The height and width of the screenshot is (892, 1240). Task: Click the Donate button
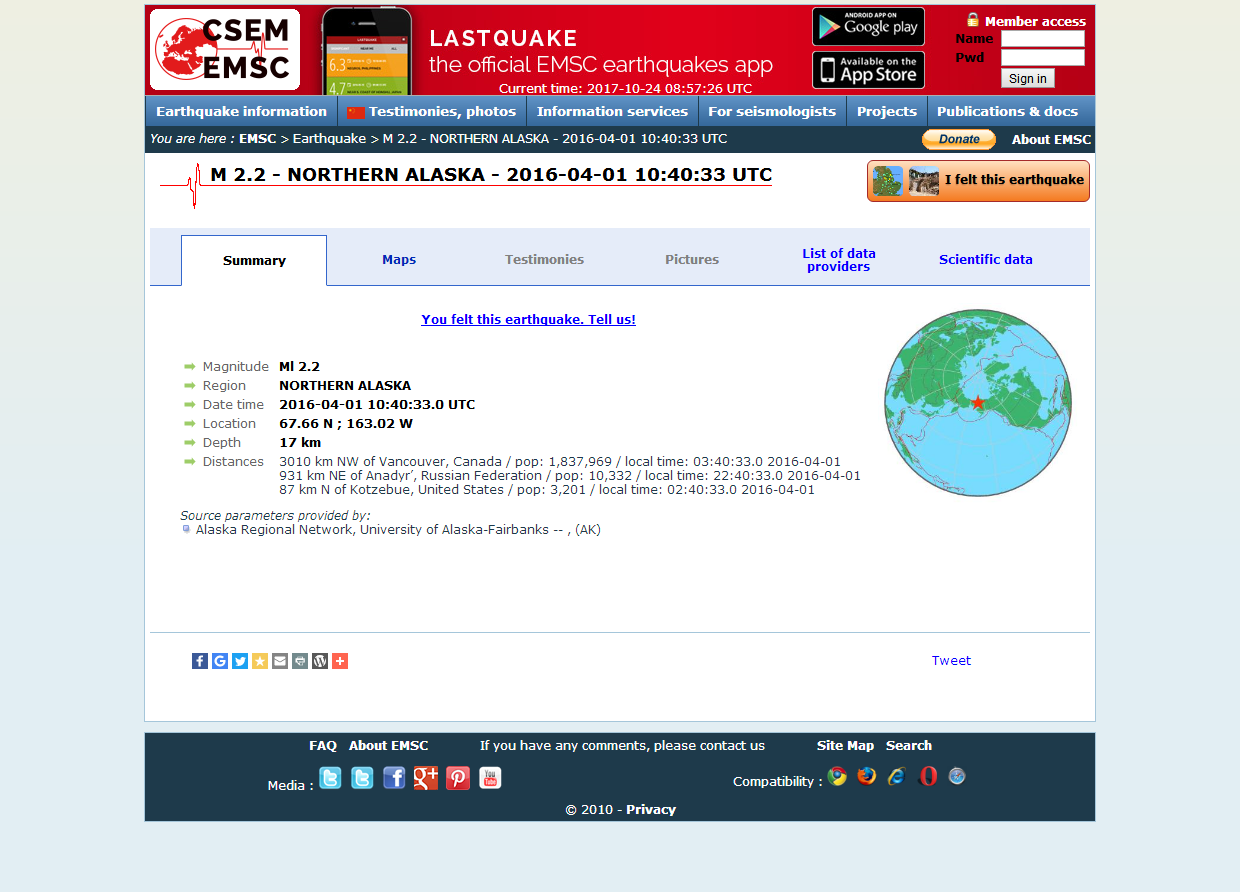958,139
